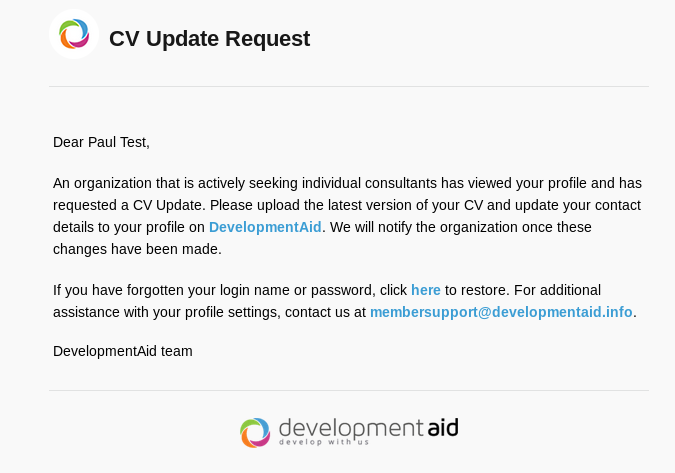
Task: Click the line 'changes have been made.'
Action: pyautogui.click(x=137, y=249)
